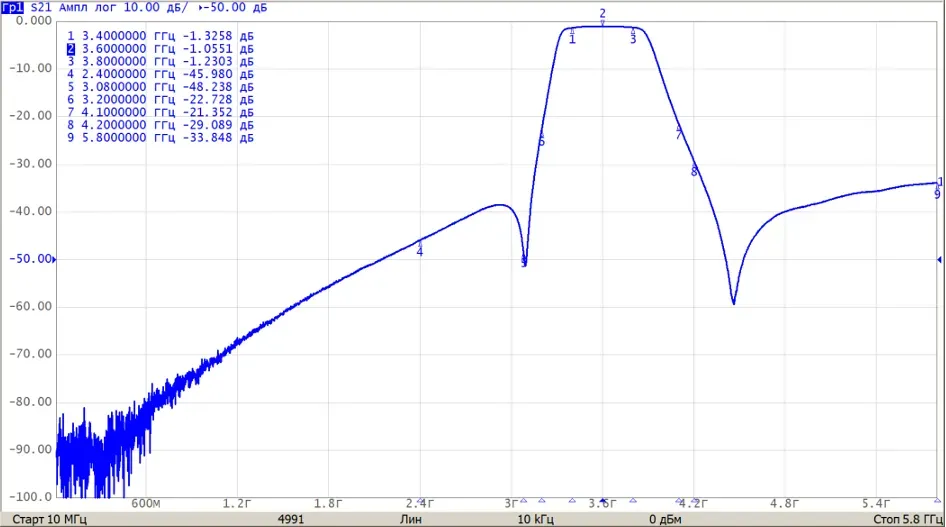This screenshot has width=946, height=527.
Task: Click the 10.00 дБ/ scale value
Action: click(156, 7)
